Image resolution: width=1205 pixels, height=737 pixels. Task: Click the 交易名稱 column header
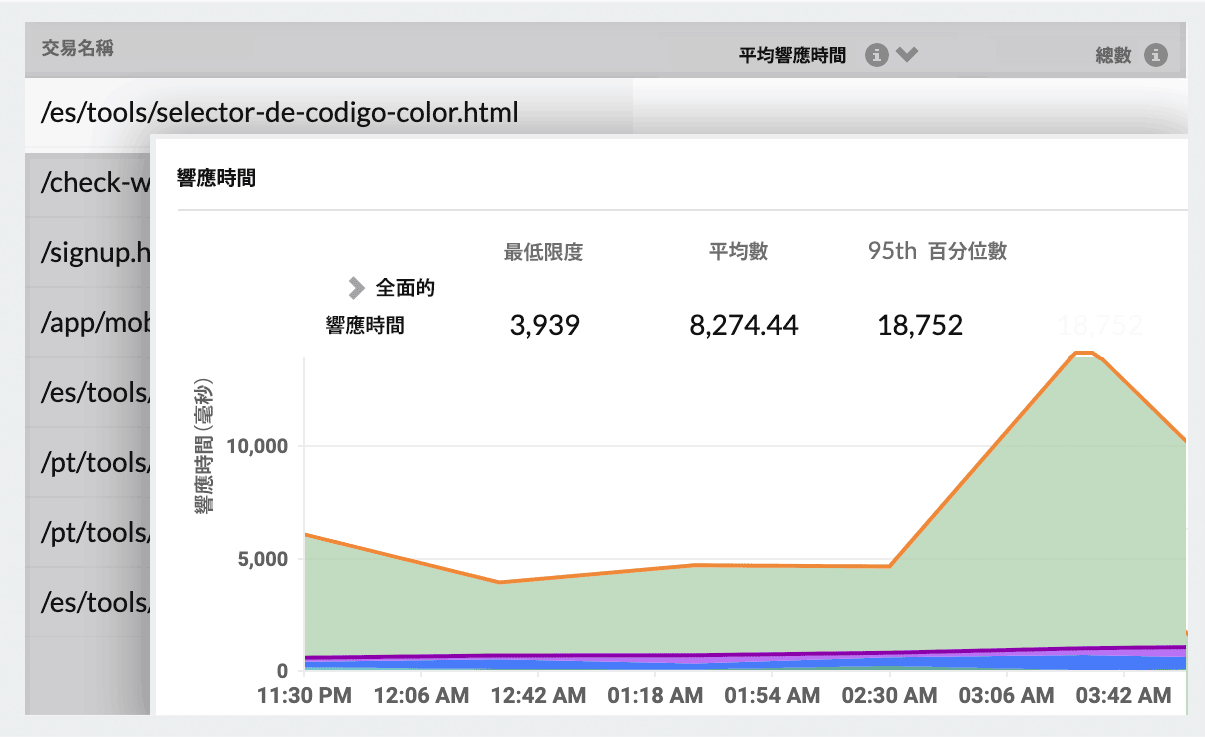point(76,45)
